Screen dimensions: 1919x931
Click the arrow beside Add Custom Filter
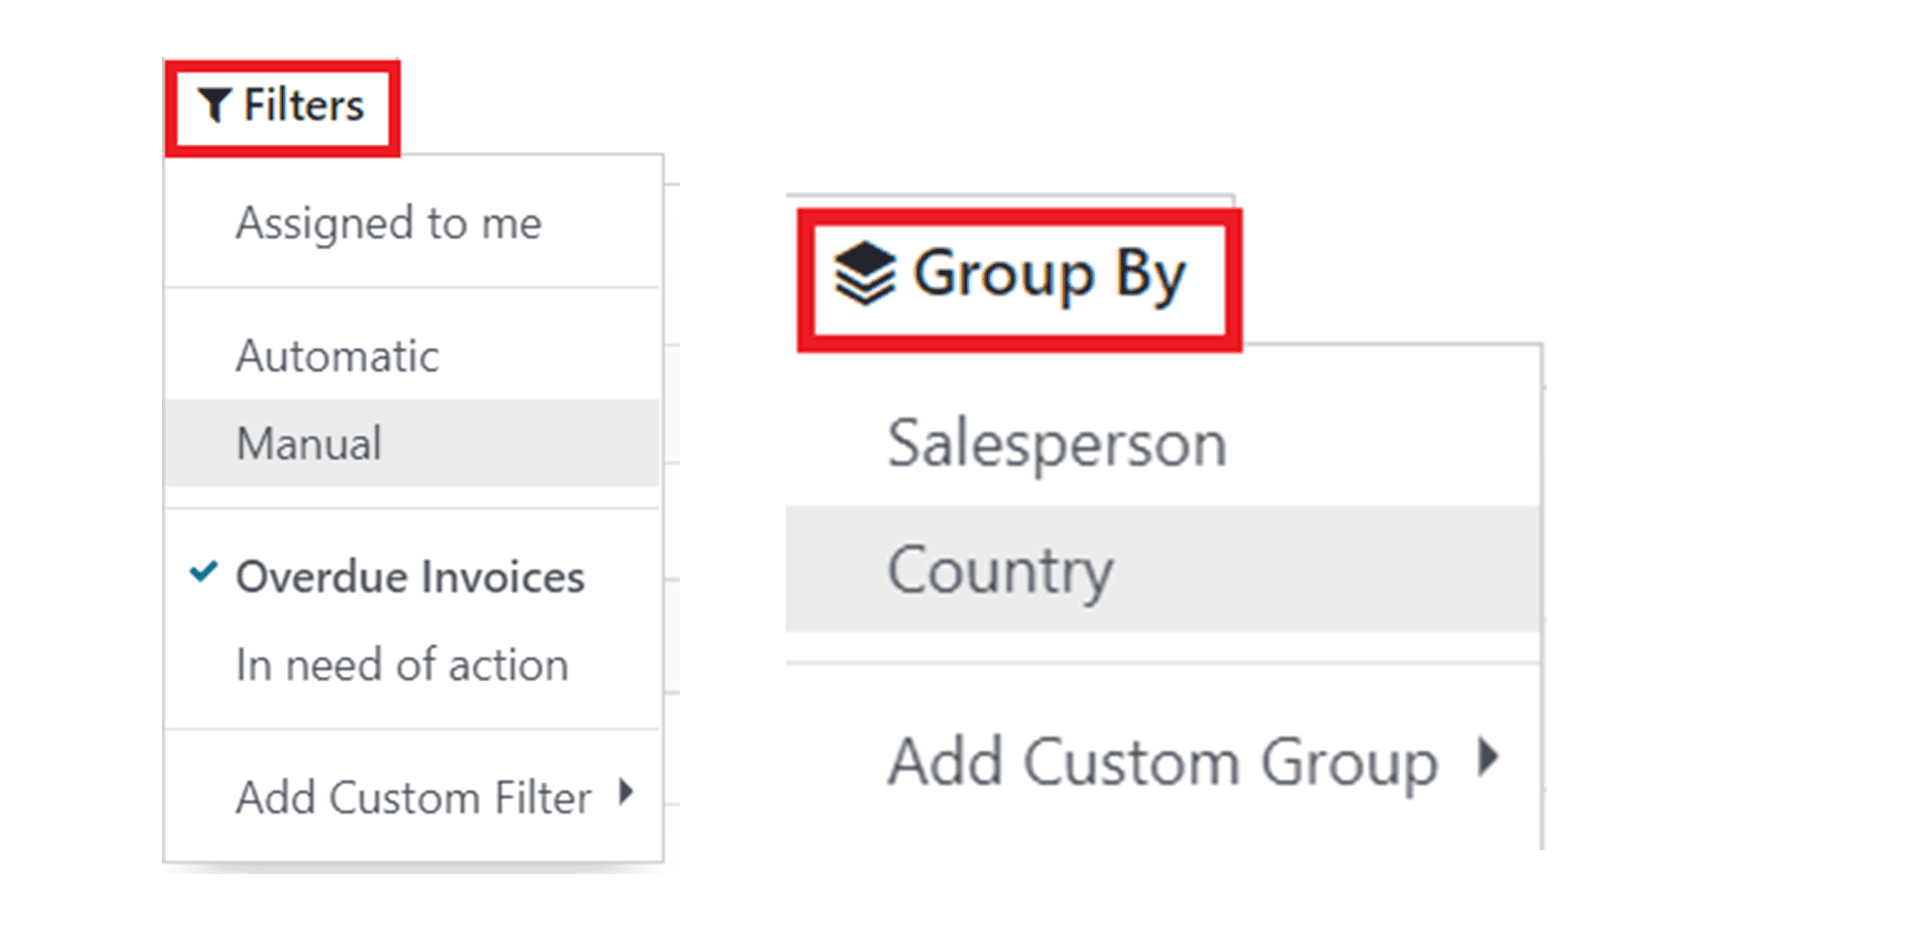pyautogui.click(x=627, y=792)
